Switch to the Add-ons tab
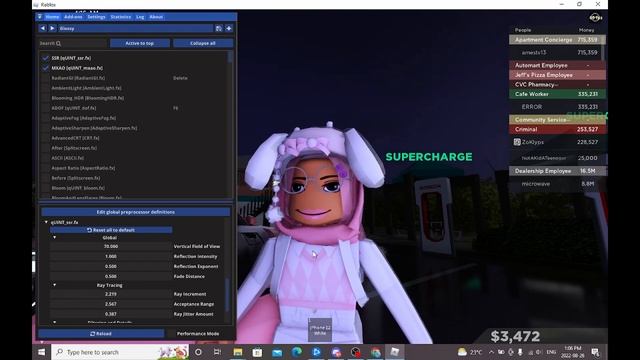 (x=73, y=17)
